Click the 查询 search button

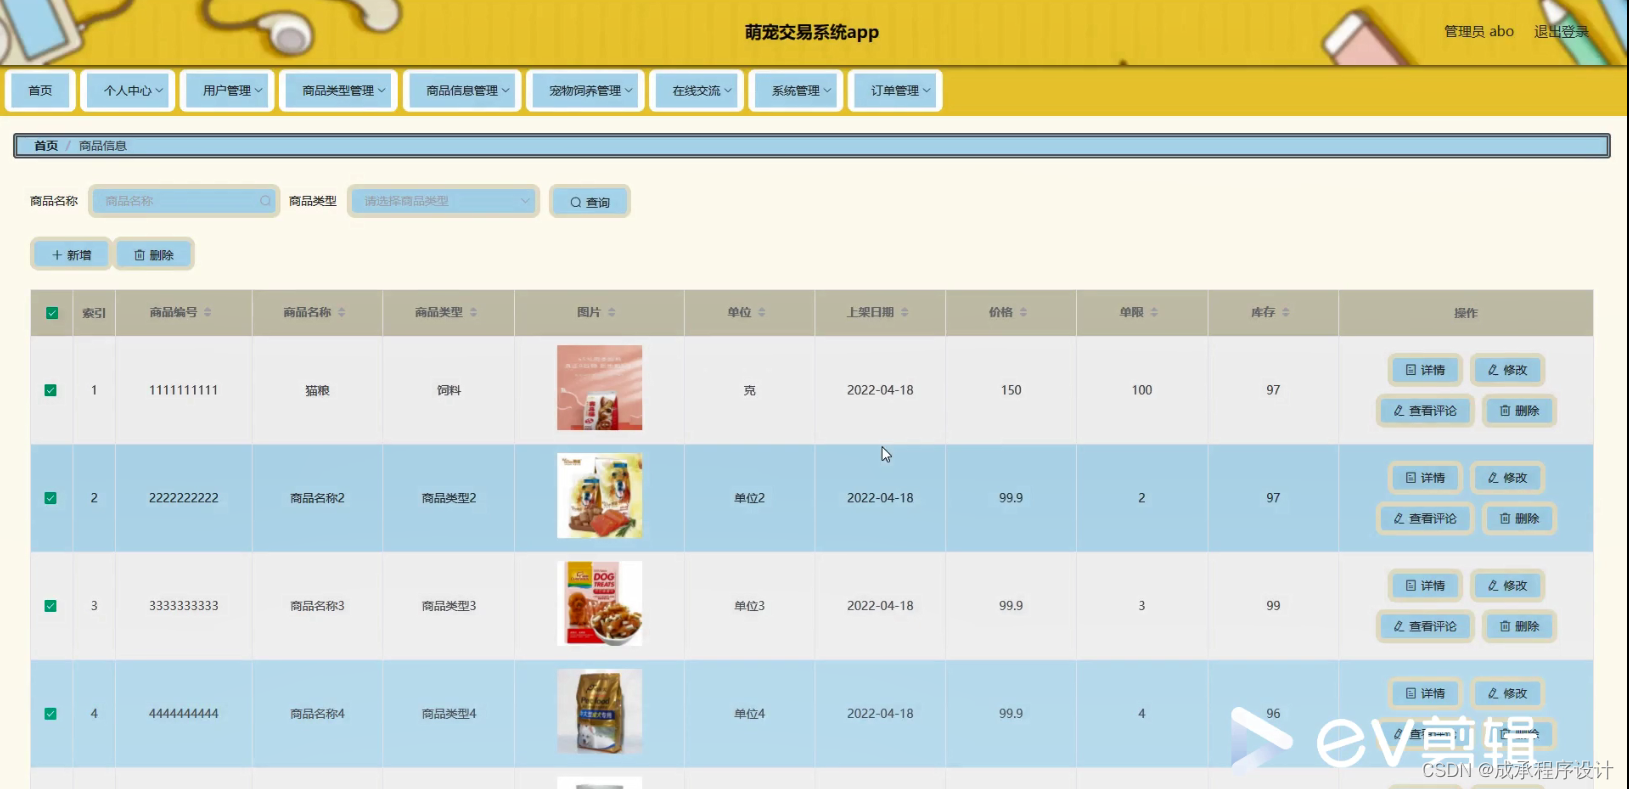[x=590, y=202]
